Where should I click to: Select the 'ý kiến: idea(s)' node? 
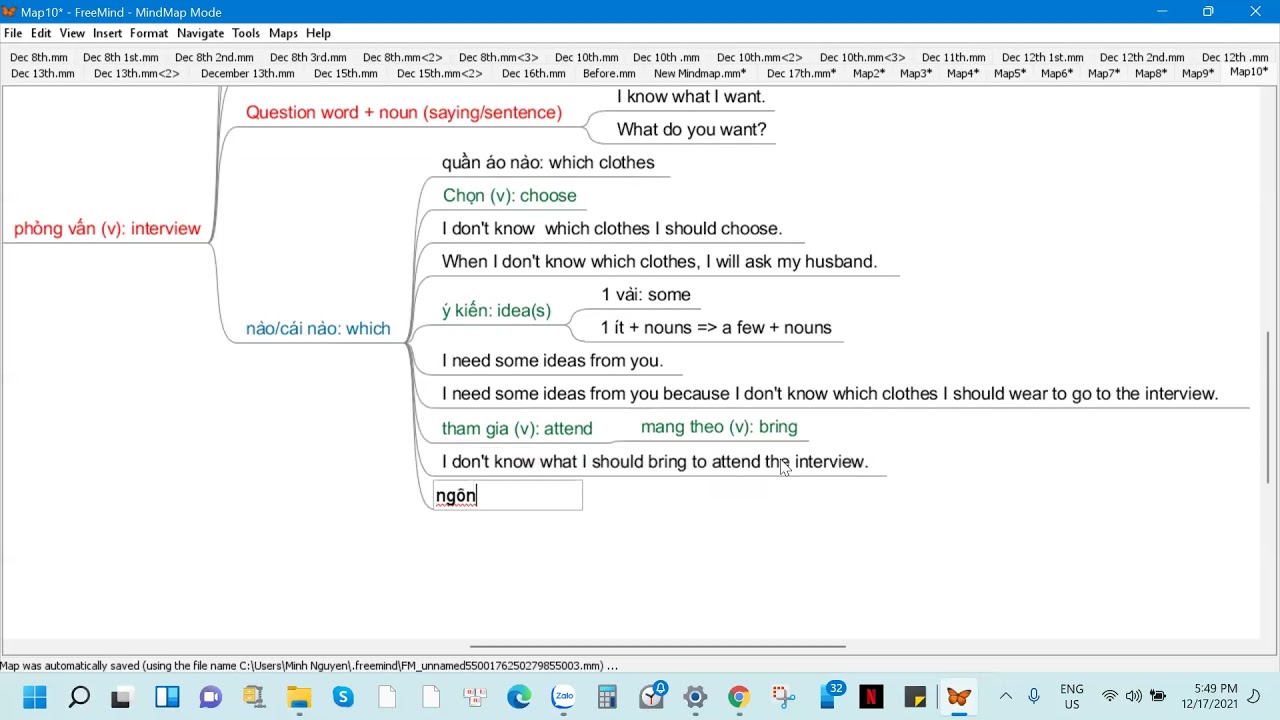pyautogui.click(x=496, y=310)
